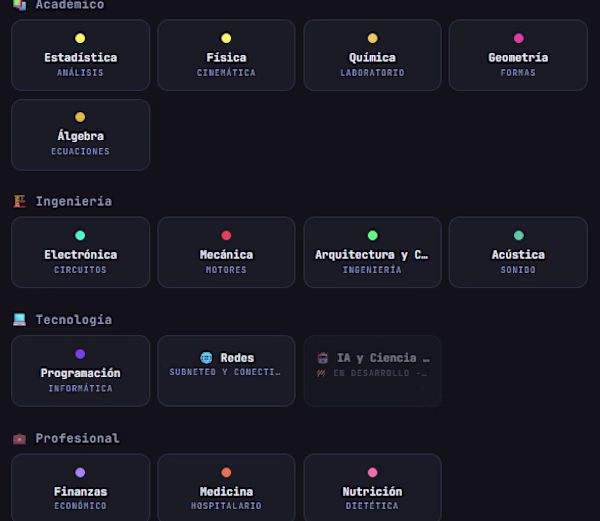Choose the Álgebra ecuaciones card
600x521 pixels.
pyautogui.click(x=80, y=135)
